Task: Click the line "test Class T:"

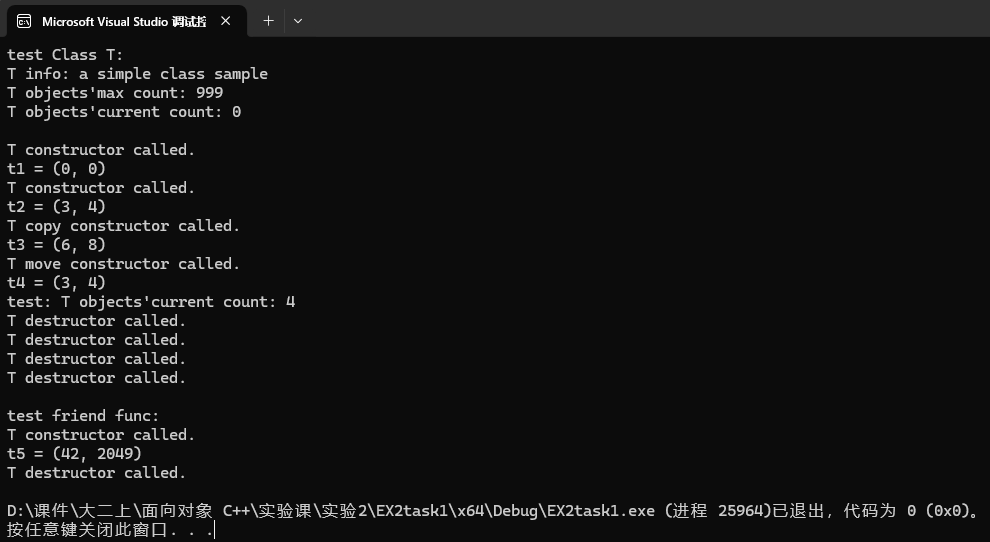Action: pyautogui.click(x=65, y=55)
